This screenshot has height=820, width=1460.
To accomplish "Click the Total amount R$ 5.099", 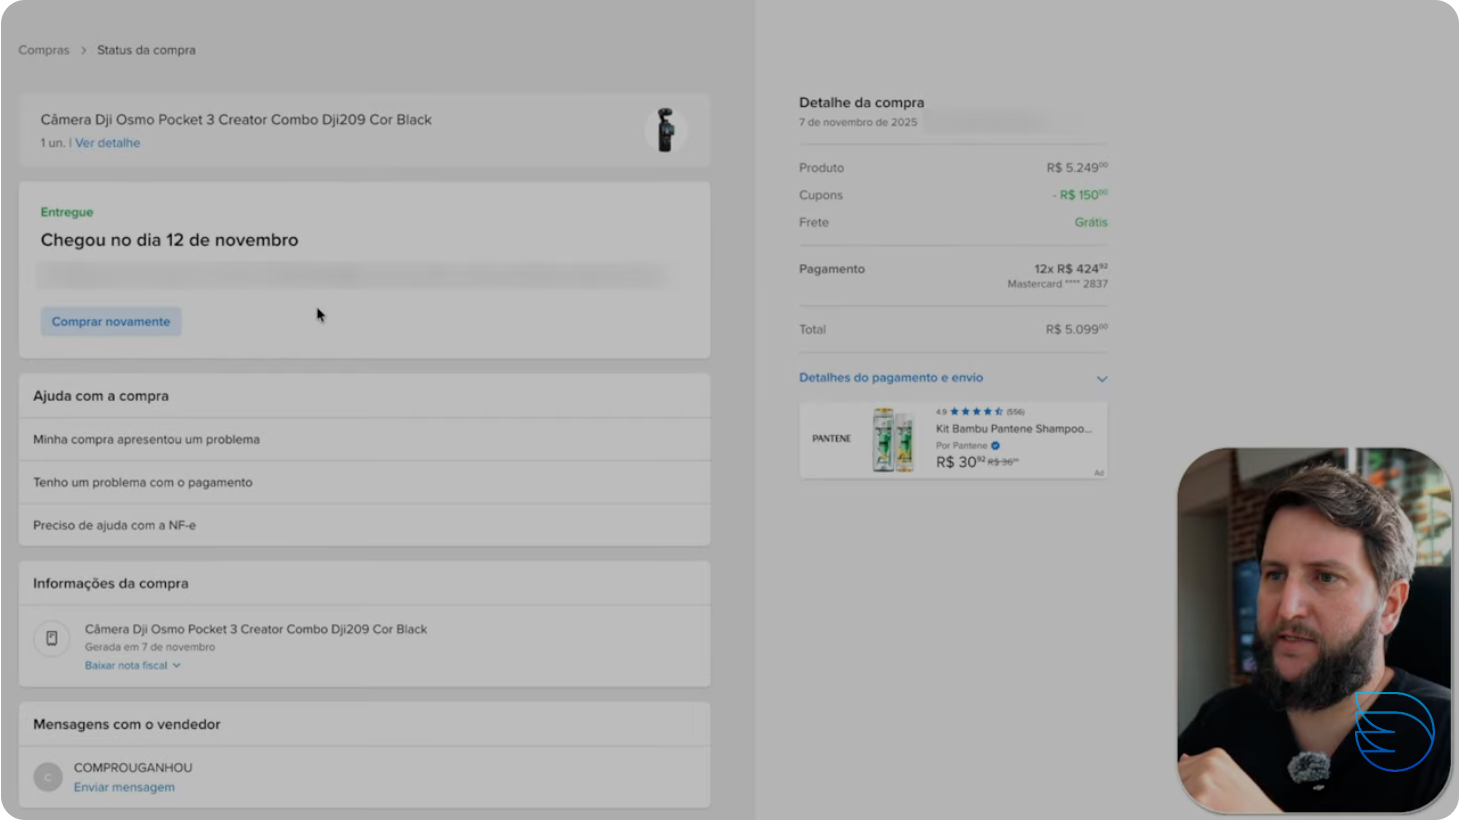I will tap(1077, 329).
